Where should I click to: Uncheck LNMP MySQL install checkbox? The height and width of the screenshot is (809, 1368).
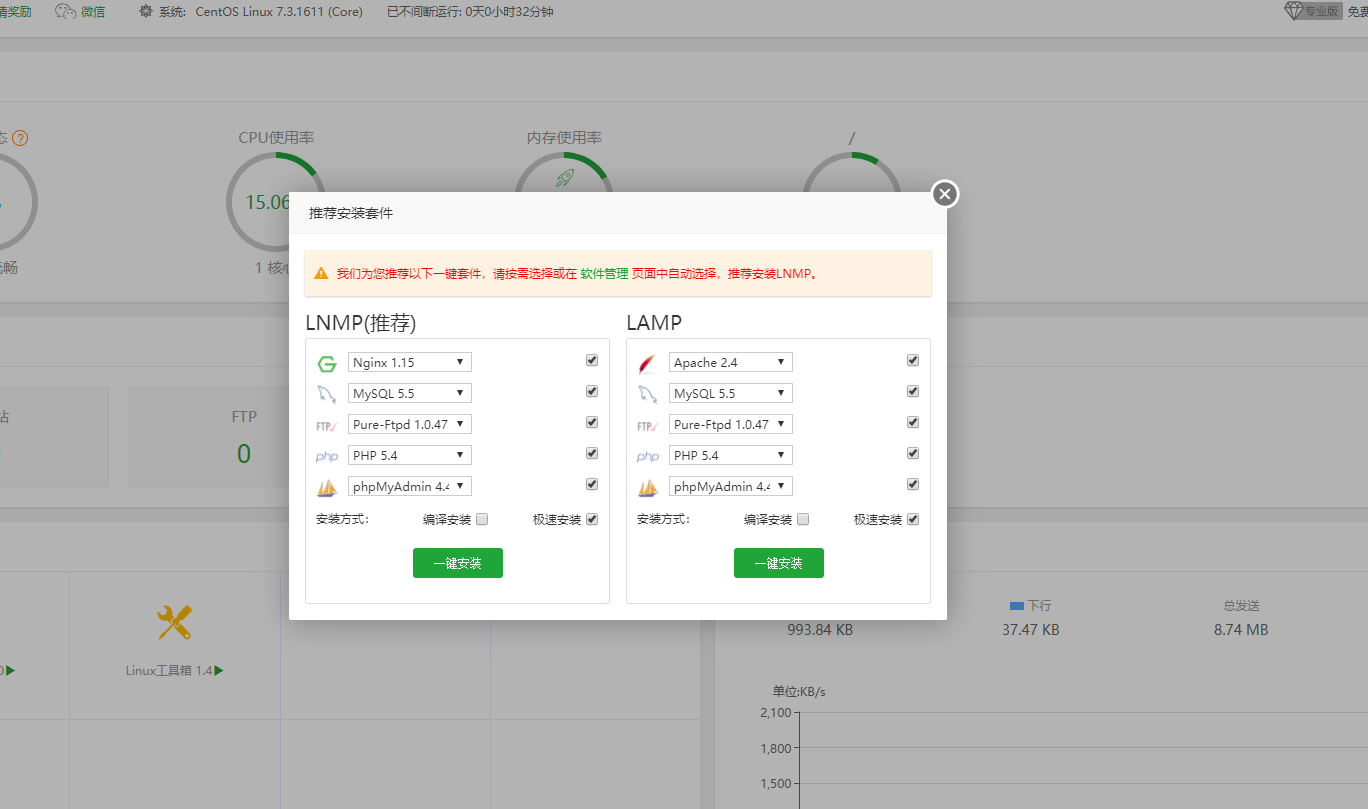coord(592,391)
